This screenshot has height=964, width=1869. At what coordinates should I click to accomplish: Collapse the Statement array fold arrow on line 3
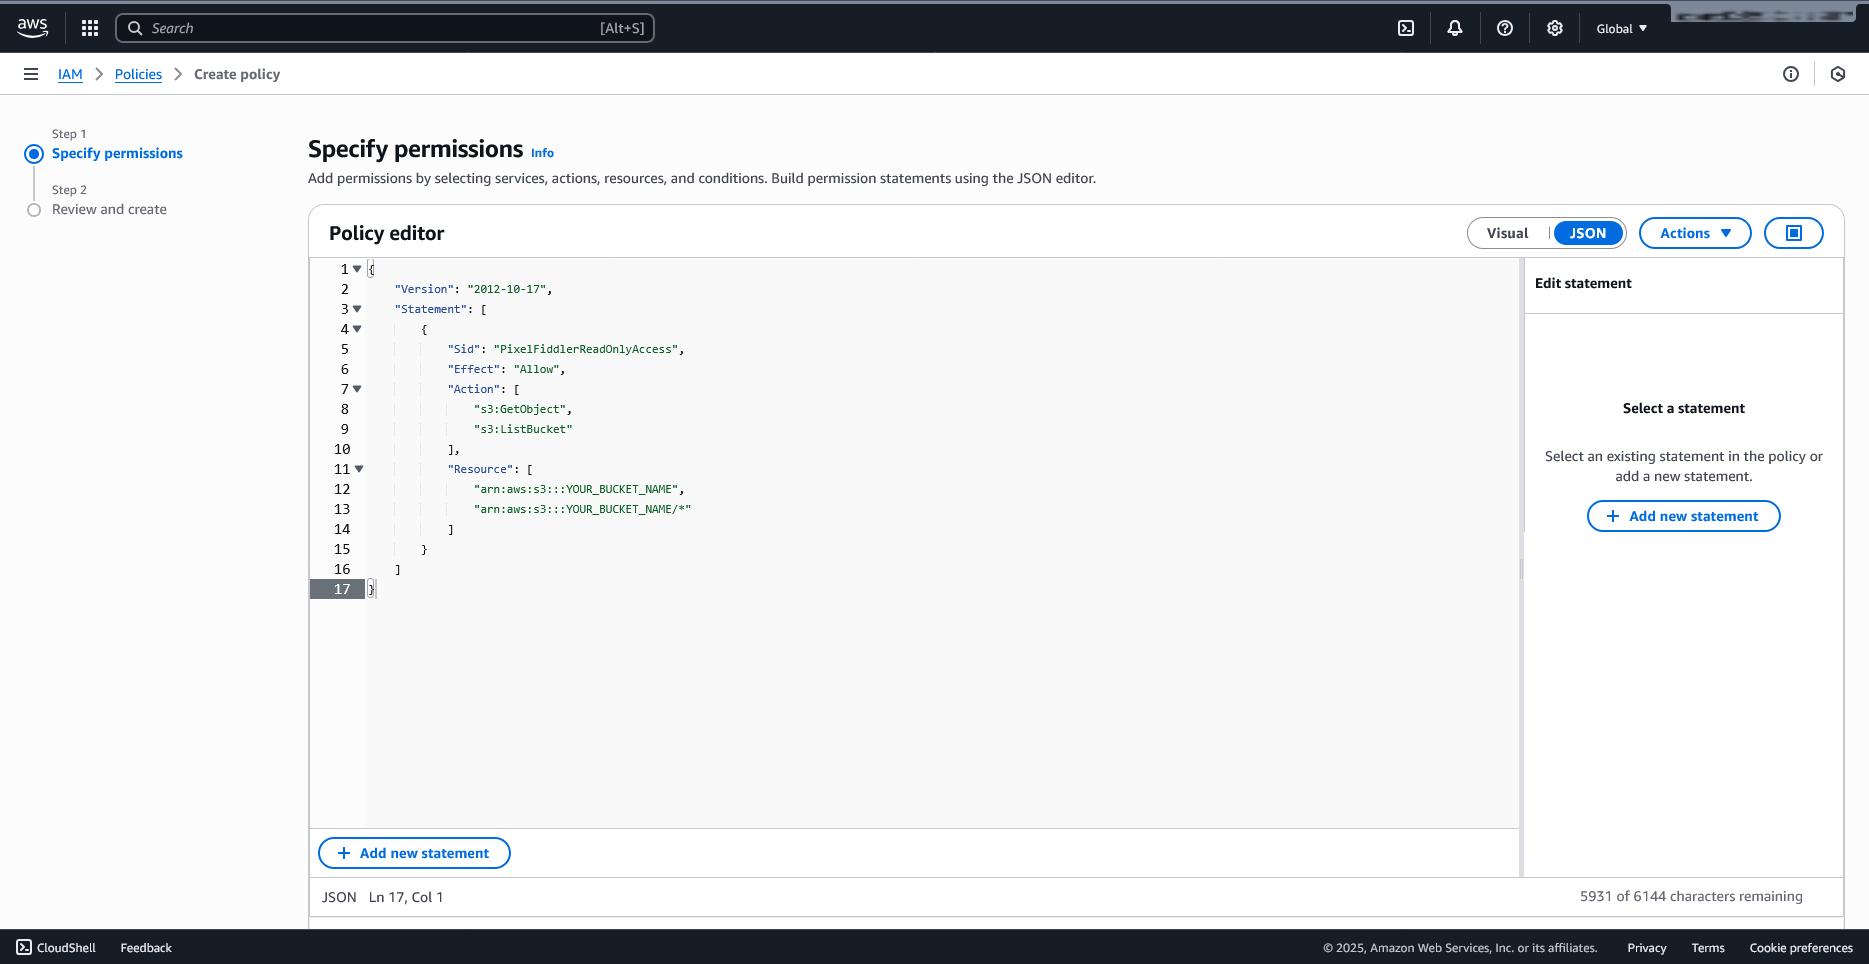point(357,309)
